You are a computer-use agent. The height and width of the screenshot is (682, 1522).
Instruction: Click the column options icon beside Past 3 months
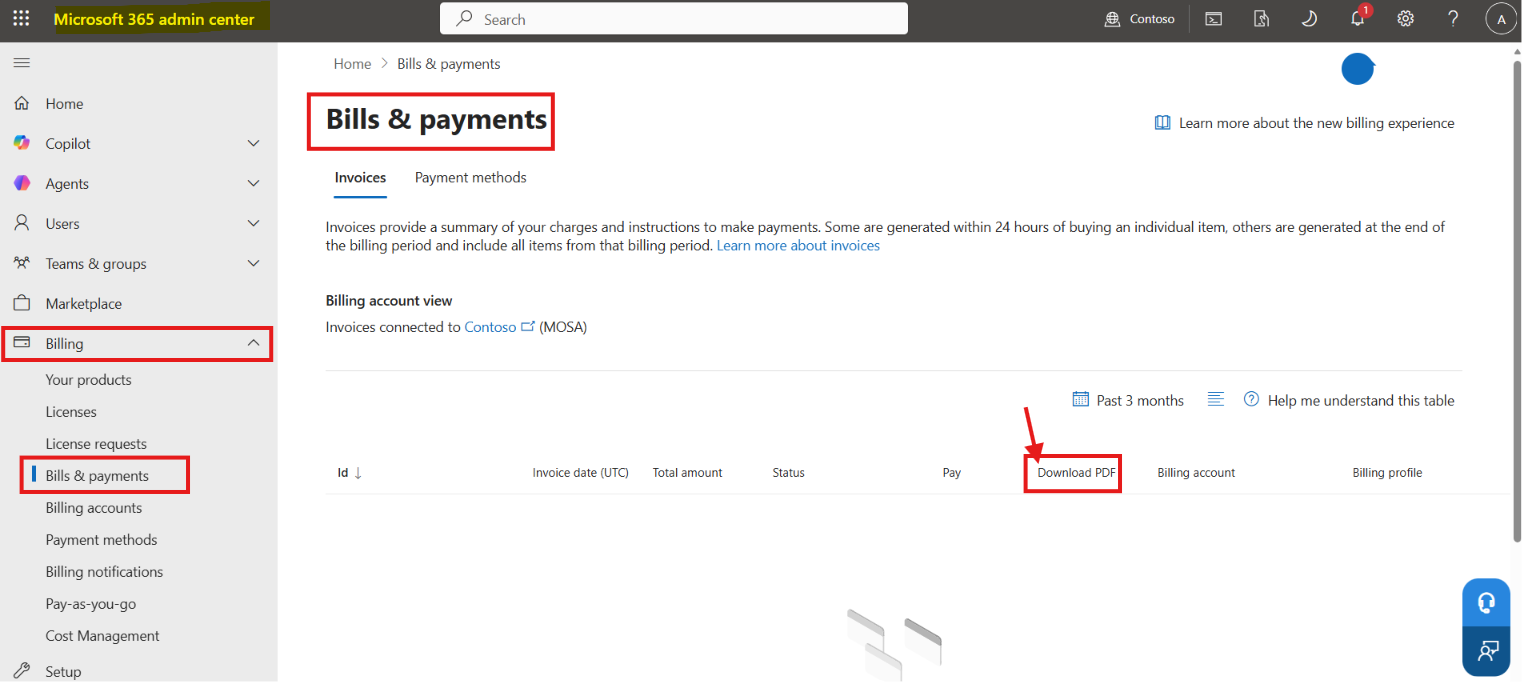point(1216,400)
